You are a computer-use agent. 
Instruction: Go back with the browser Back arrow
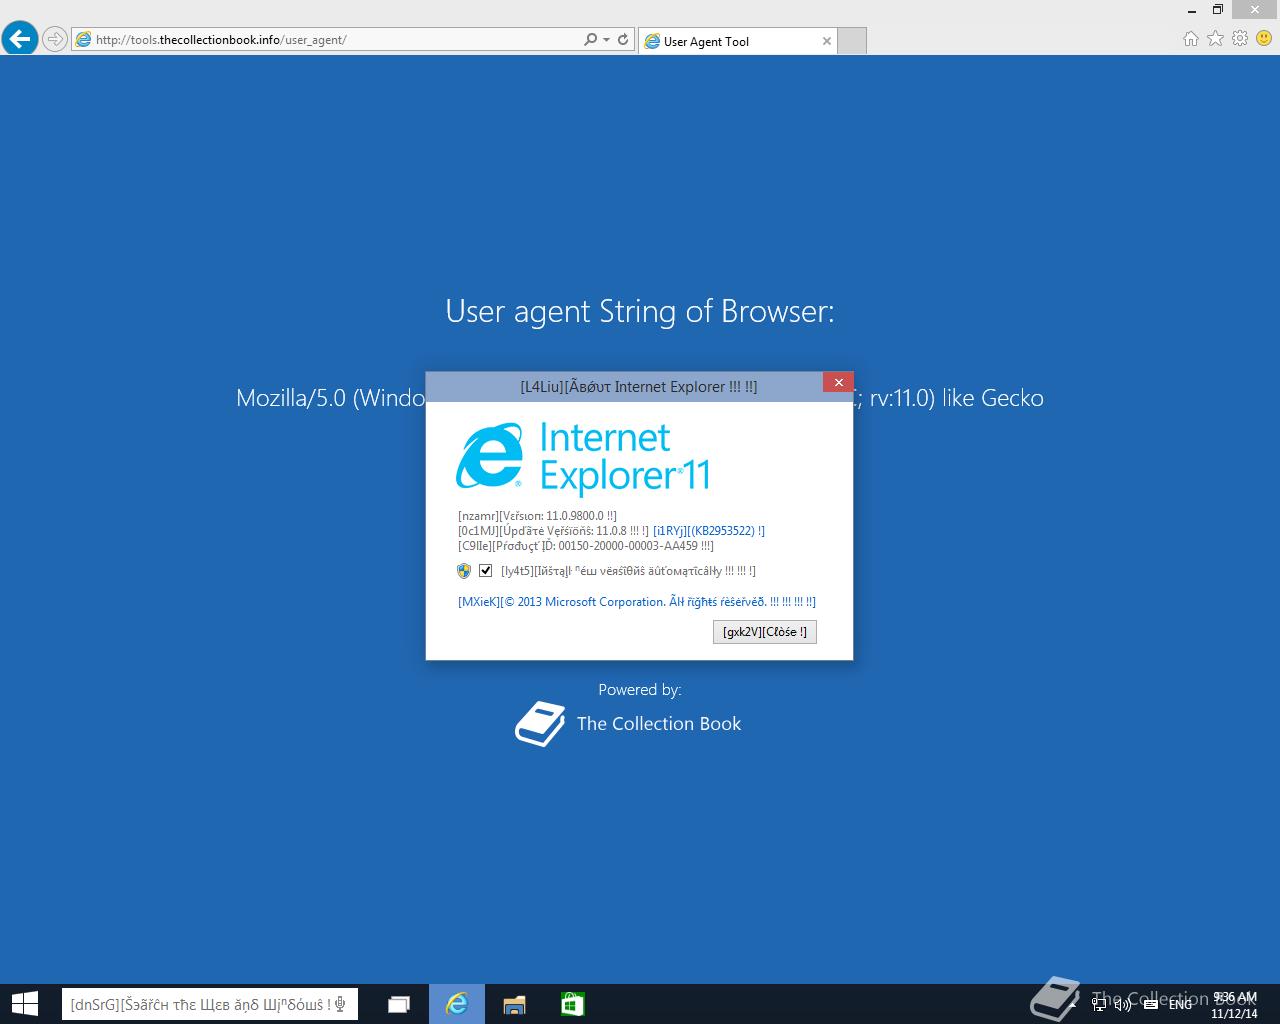[x=20, y=39]
